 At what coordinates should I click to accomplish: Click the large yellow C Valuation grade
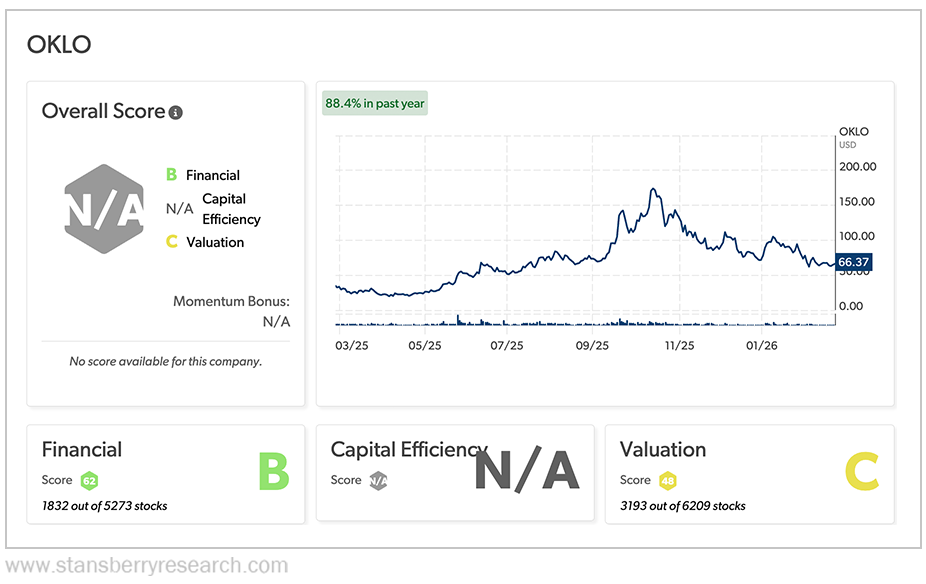[861, 471]
